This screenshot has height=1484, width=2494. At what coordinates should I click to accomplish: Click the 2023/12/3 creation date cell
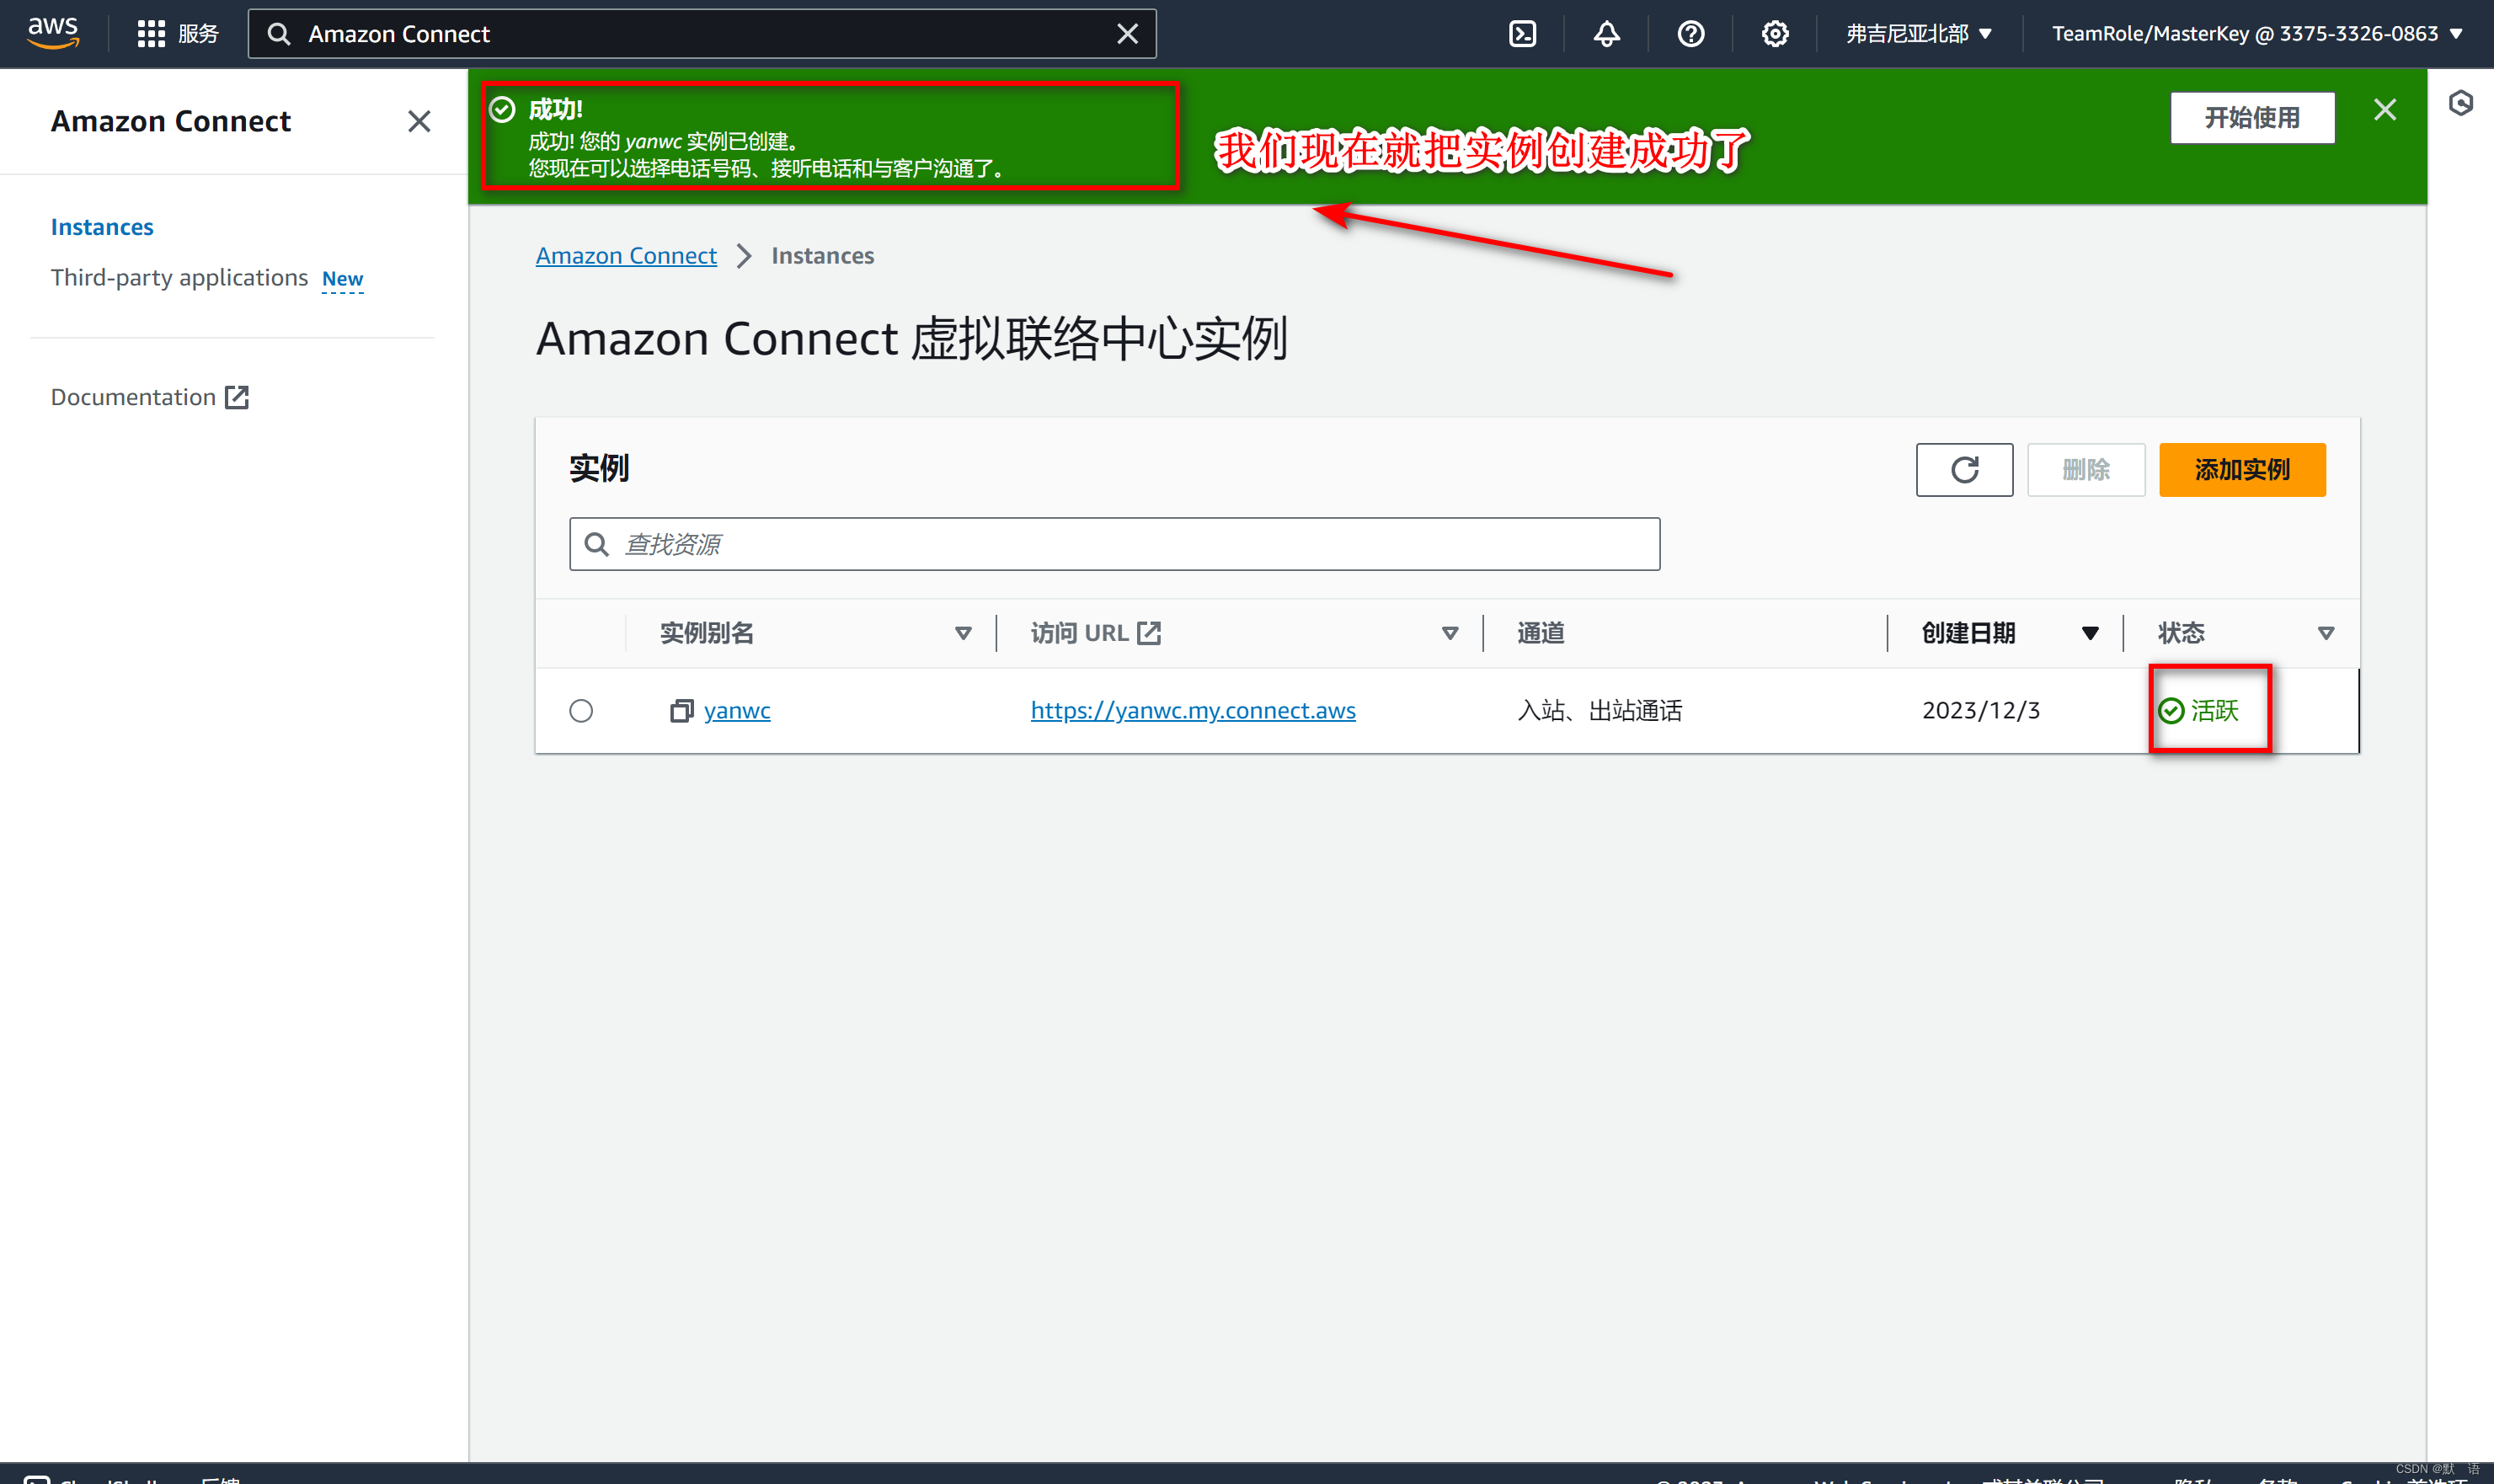pyautogui.click(x=1980, y=711)
